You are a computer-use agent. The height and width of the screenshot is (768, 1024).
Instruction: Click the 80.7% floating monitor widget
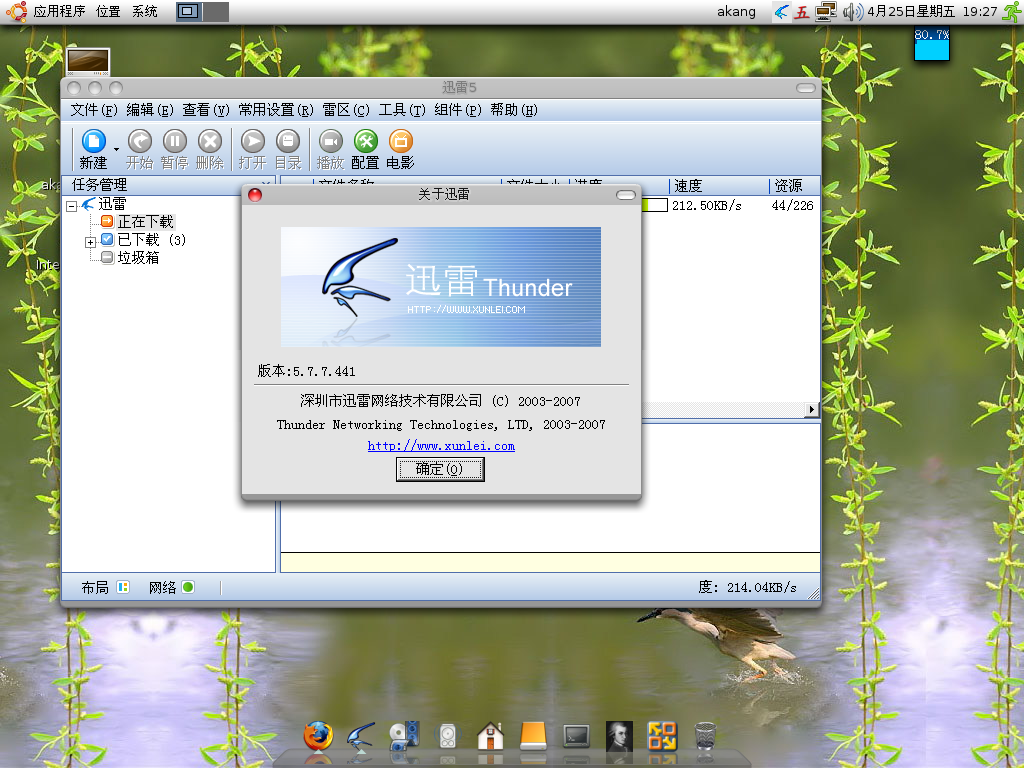pyautogui.click(x=931, y=44)
